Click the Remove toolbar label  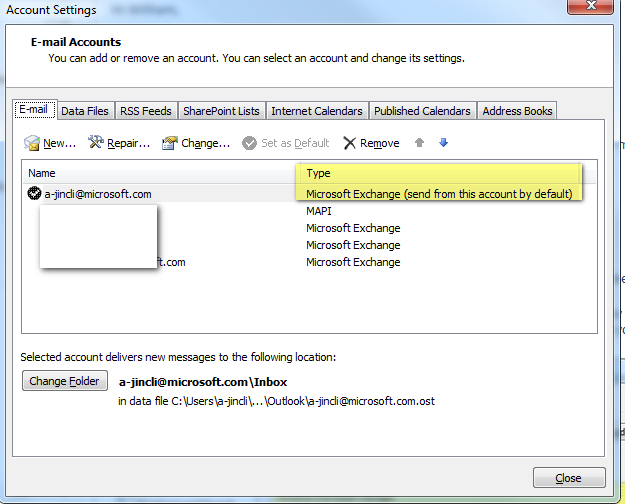click(379, 143)
